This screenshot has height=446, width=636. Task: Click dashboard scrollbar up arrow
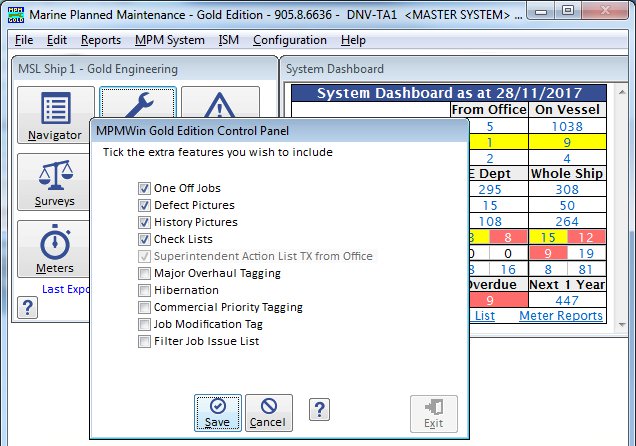(x=622, y=92)
